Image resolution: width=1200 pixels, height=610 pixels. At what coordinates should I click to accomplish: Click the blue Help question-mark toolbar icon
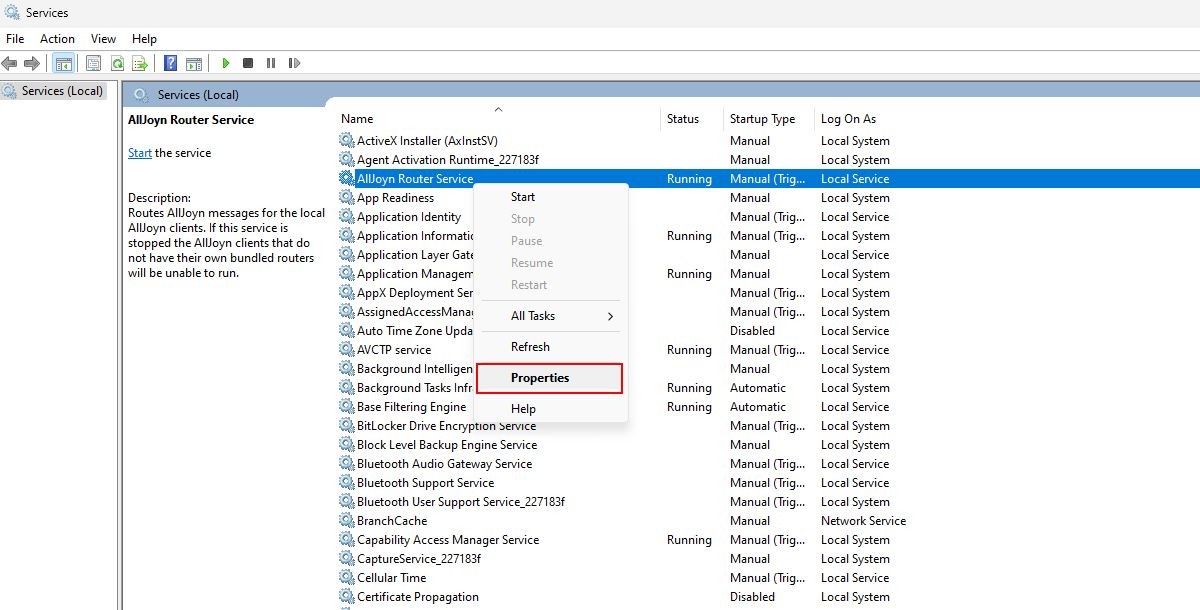tap(170, 63)
